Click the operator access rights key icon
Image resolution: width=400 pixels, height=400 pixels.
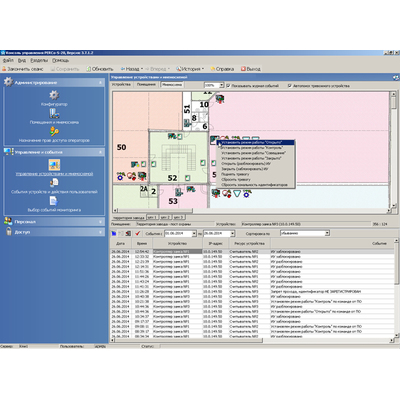pos(54,132)
